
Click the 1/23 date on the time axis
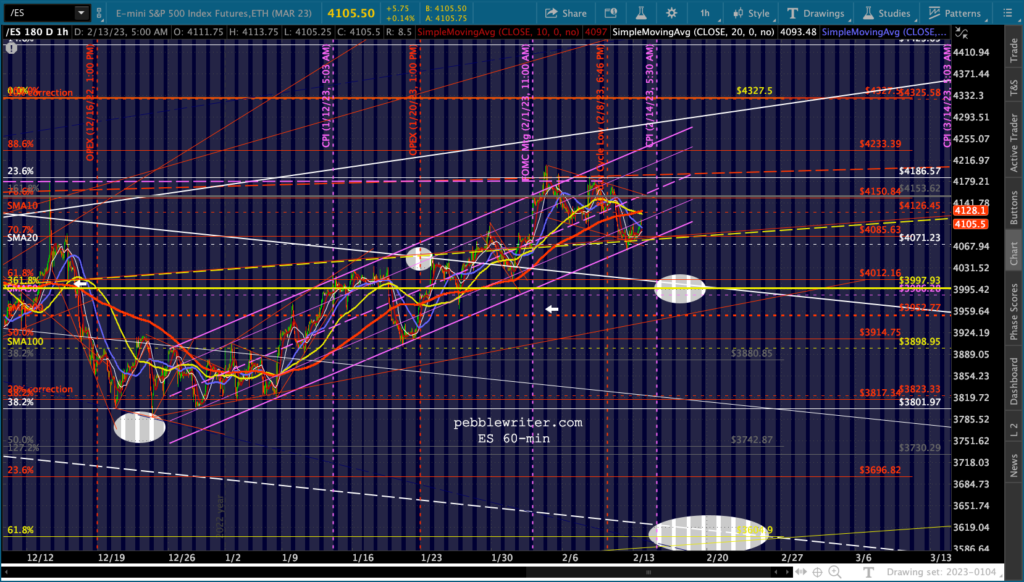tap(431, 558)
